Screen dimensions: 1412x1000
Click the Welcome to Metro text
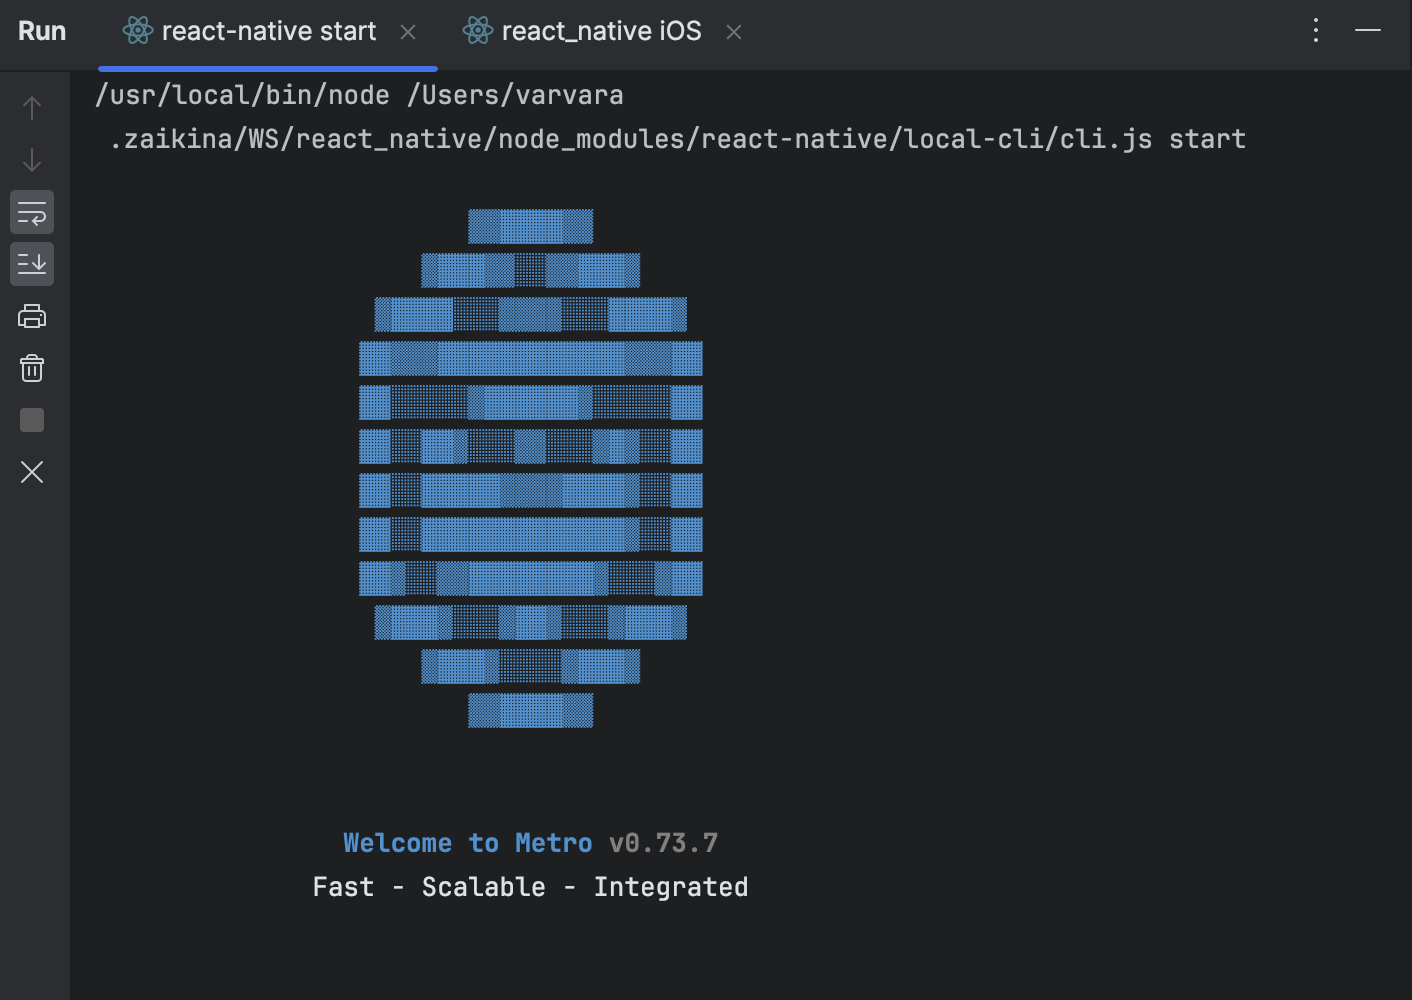pos(468,842)
